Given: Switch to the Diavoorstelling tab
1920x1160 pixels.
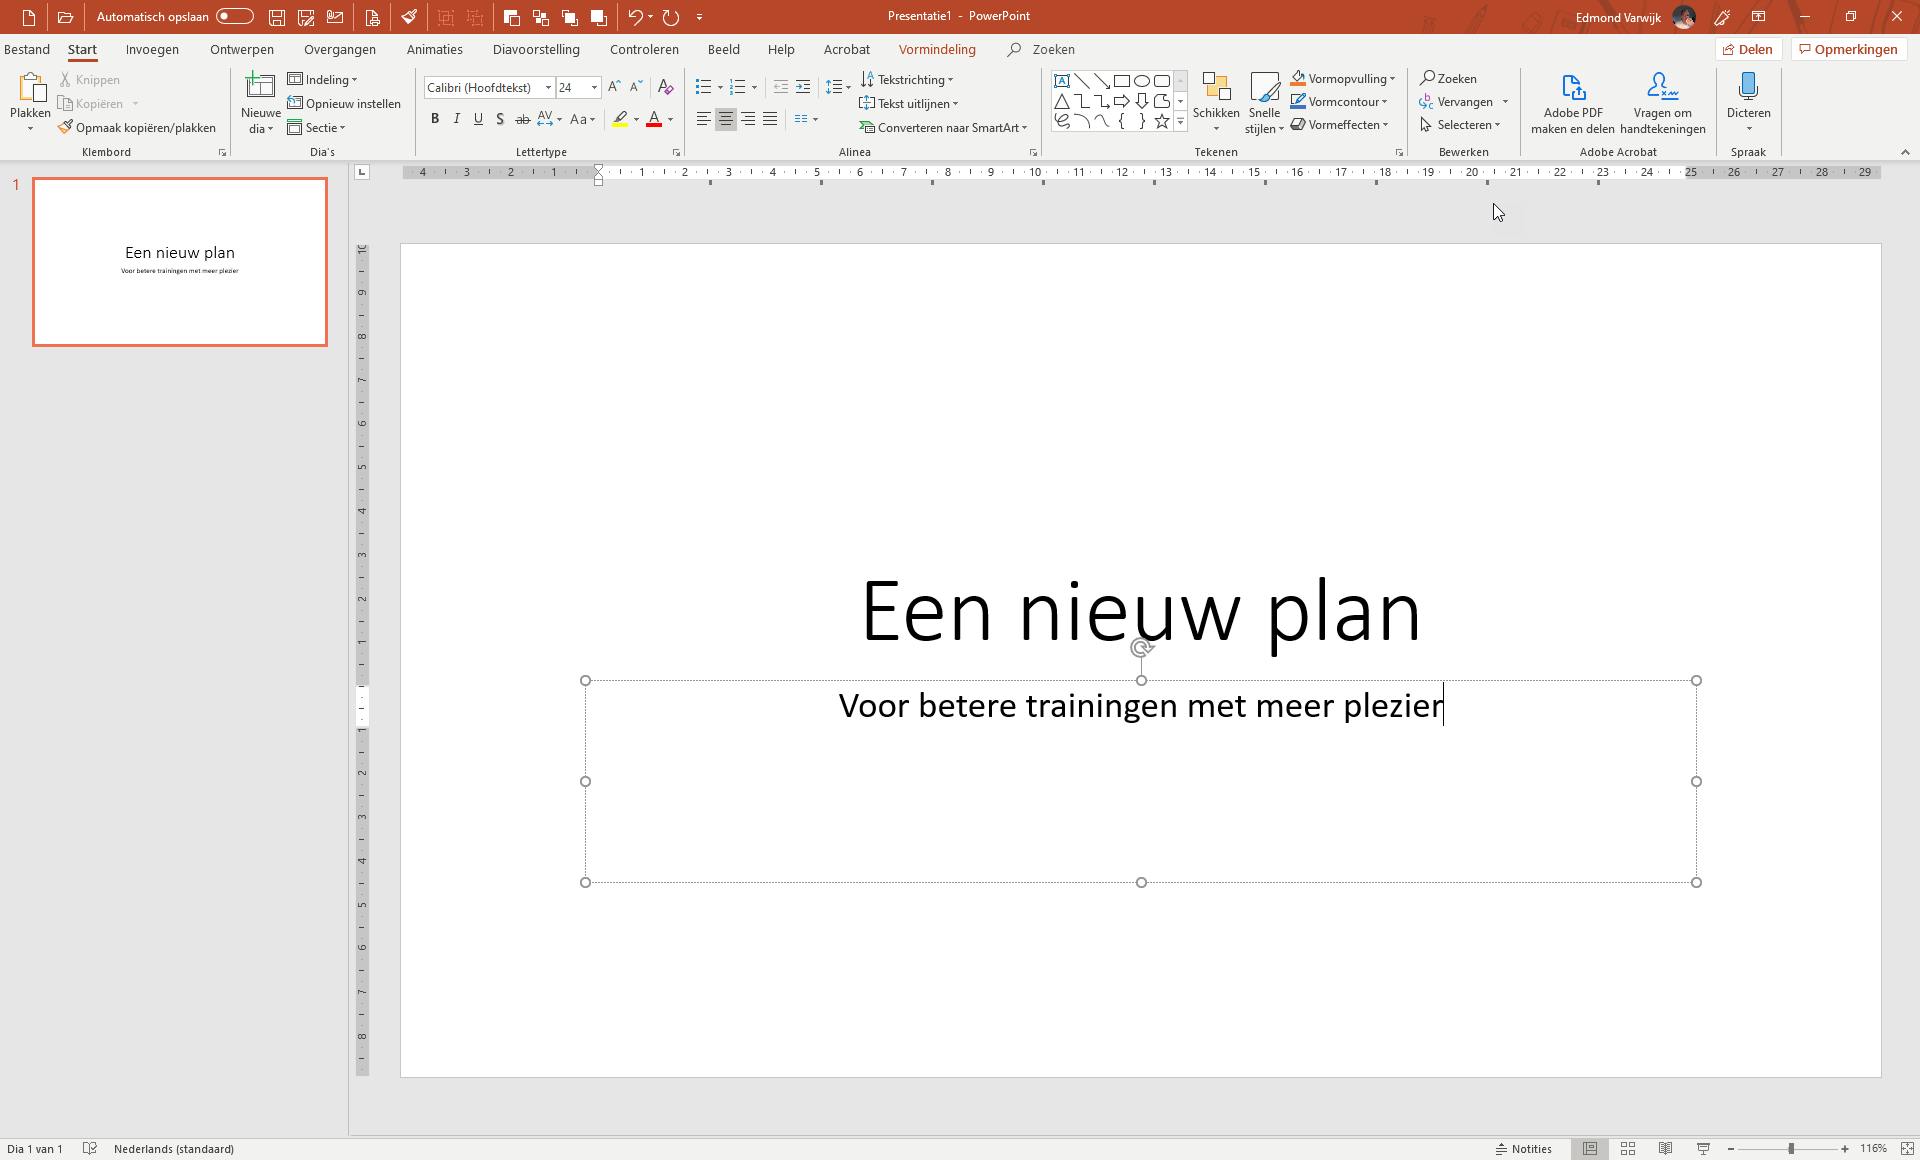Looking at the screenshot, I should 536,49.
